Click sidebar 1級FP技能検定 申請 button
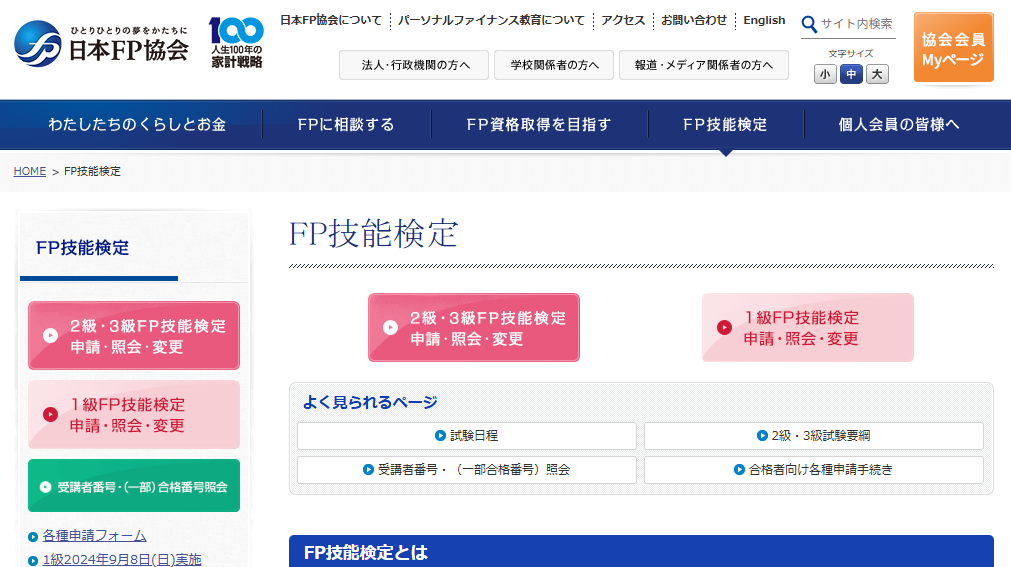Image resolution: width=1011 pixels, height=567 pixels. [x=134, y=414]
